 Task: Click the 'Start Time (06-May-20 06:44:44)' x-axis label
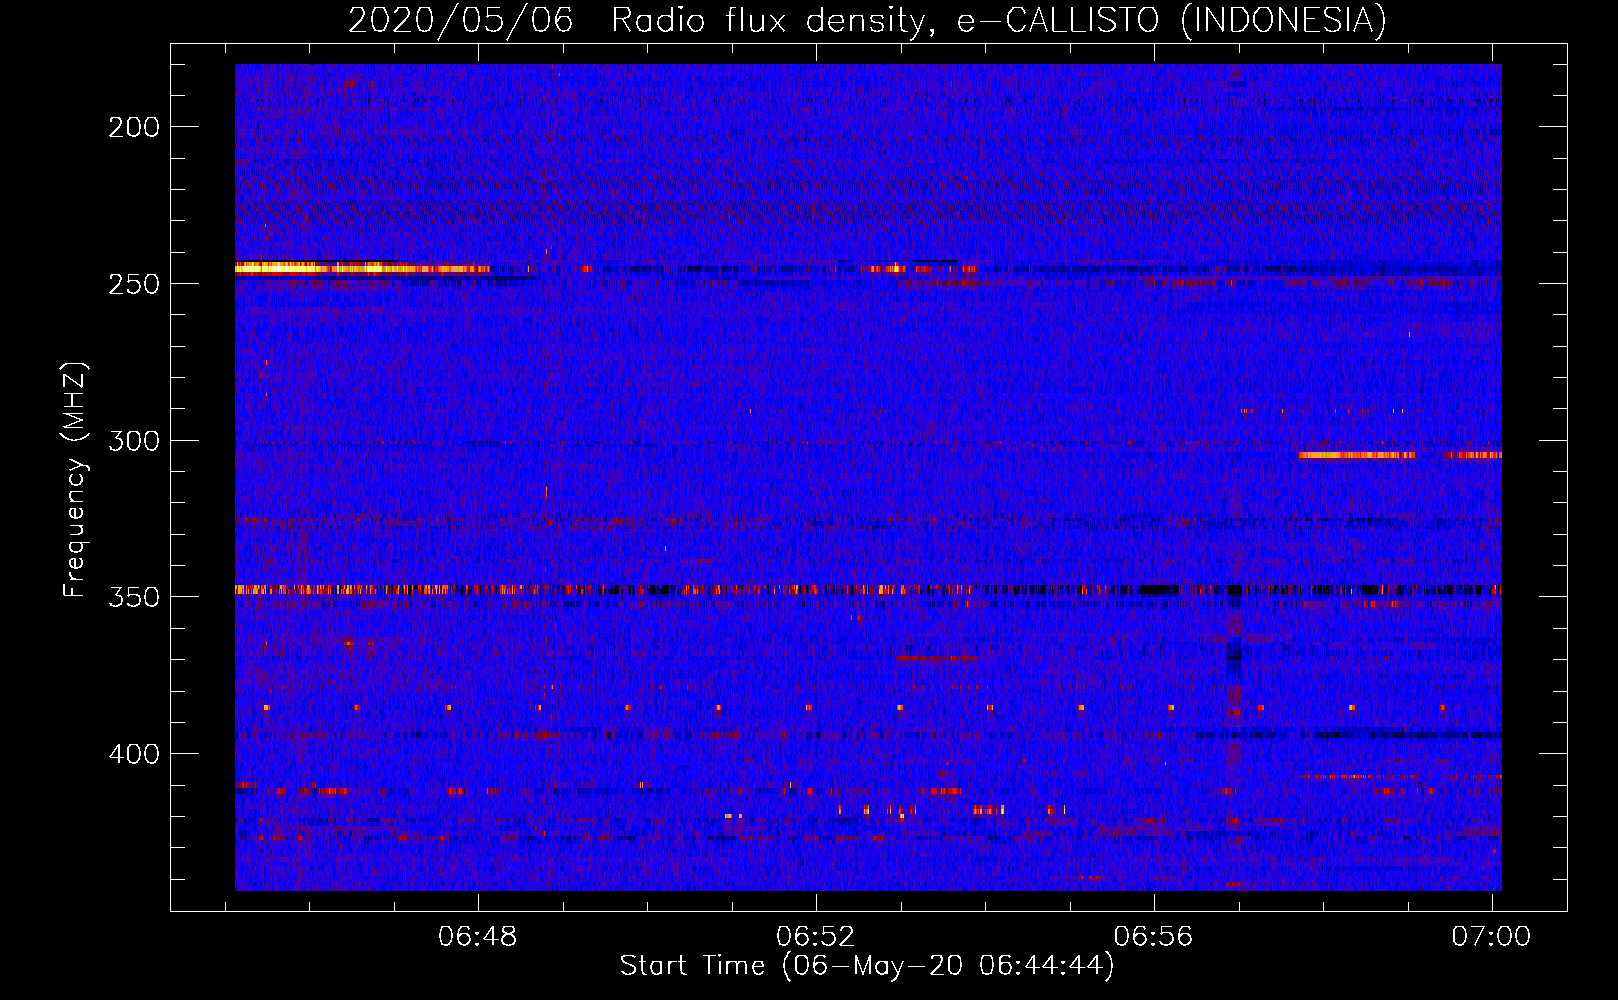click(867, 966)
